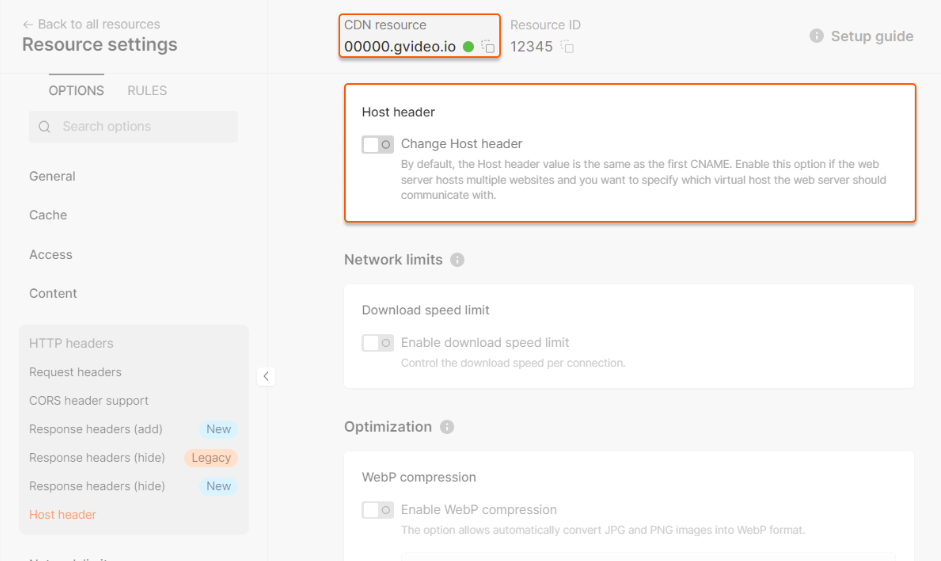Copy the CDN resource domain name
Viewport: 941px width, 561px height.
click(x=488, y=47)
